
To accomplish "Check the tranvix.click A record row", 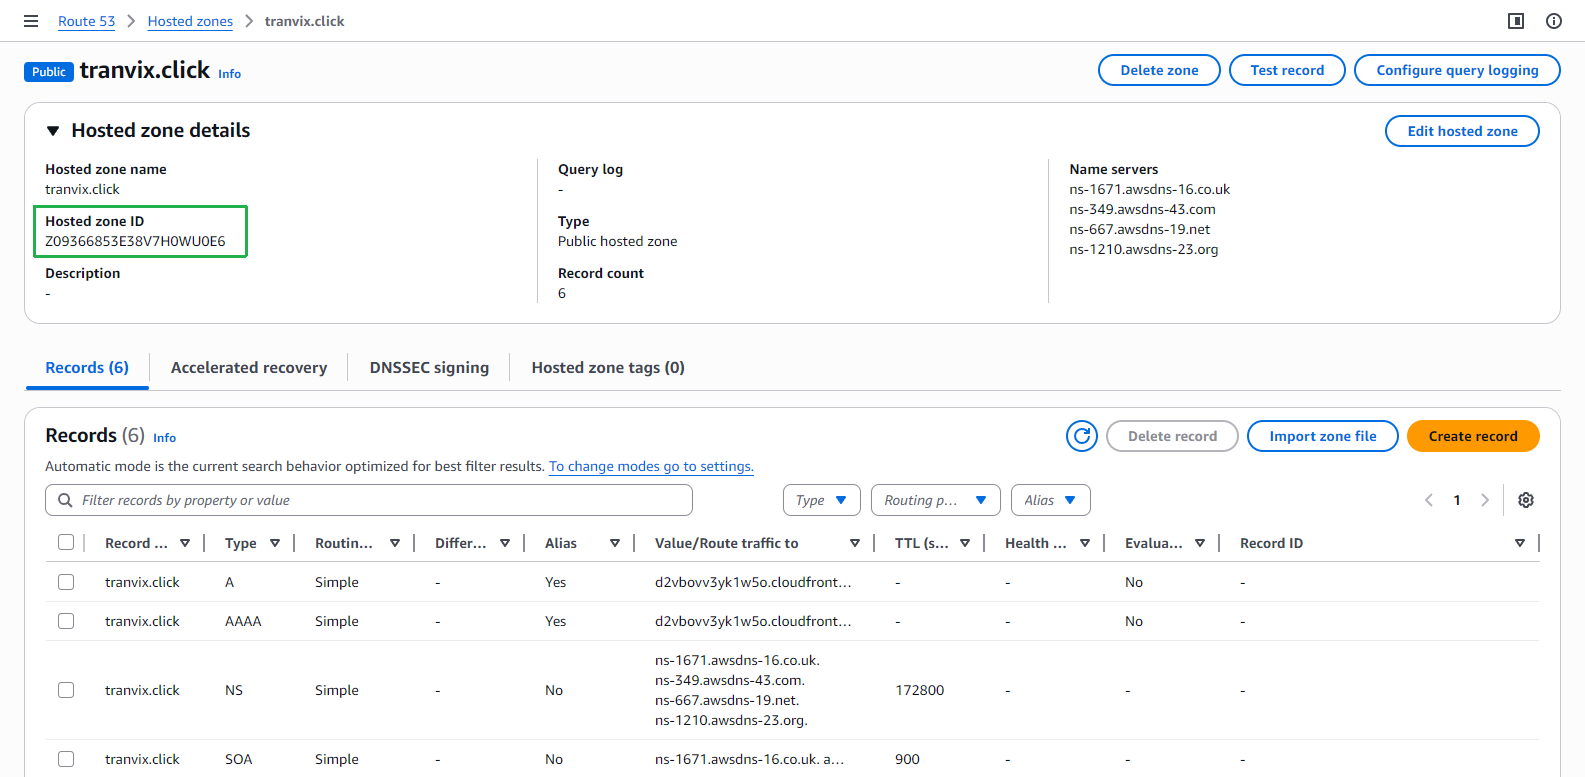I will point(66,582).
